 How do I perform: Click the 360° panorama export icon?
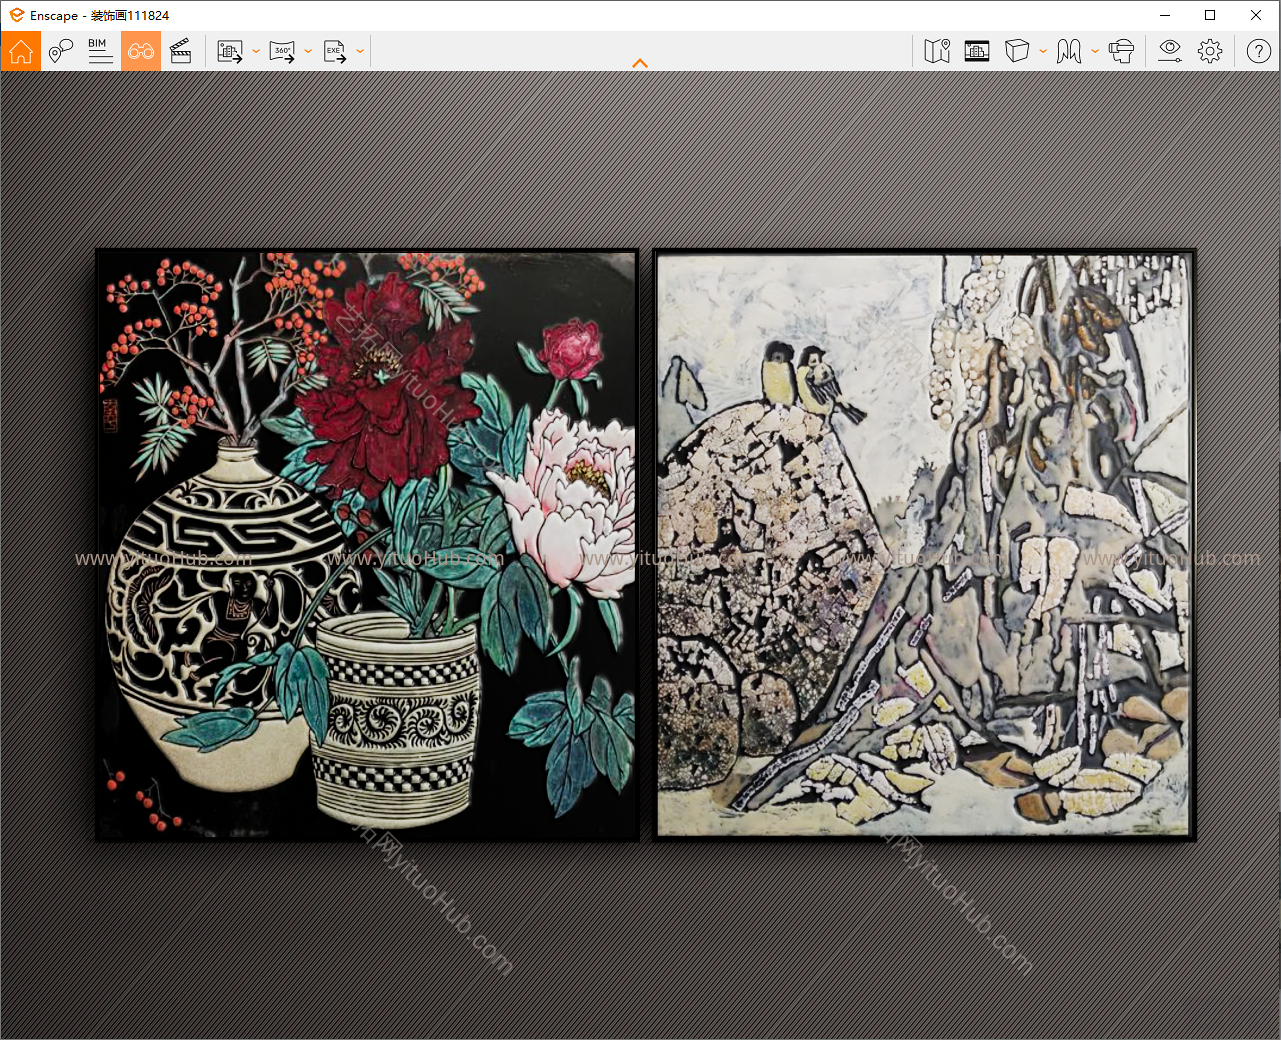(x=282, y=51)
